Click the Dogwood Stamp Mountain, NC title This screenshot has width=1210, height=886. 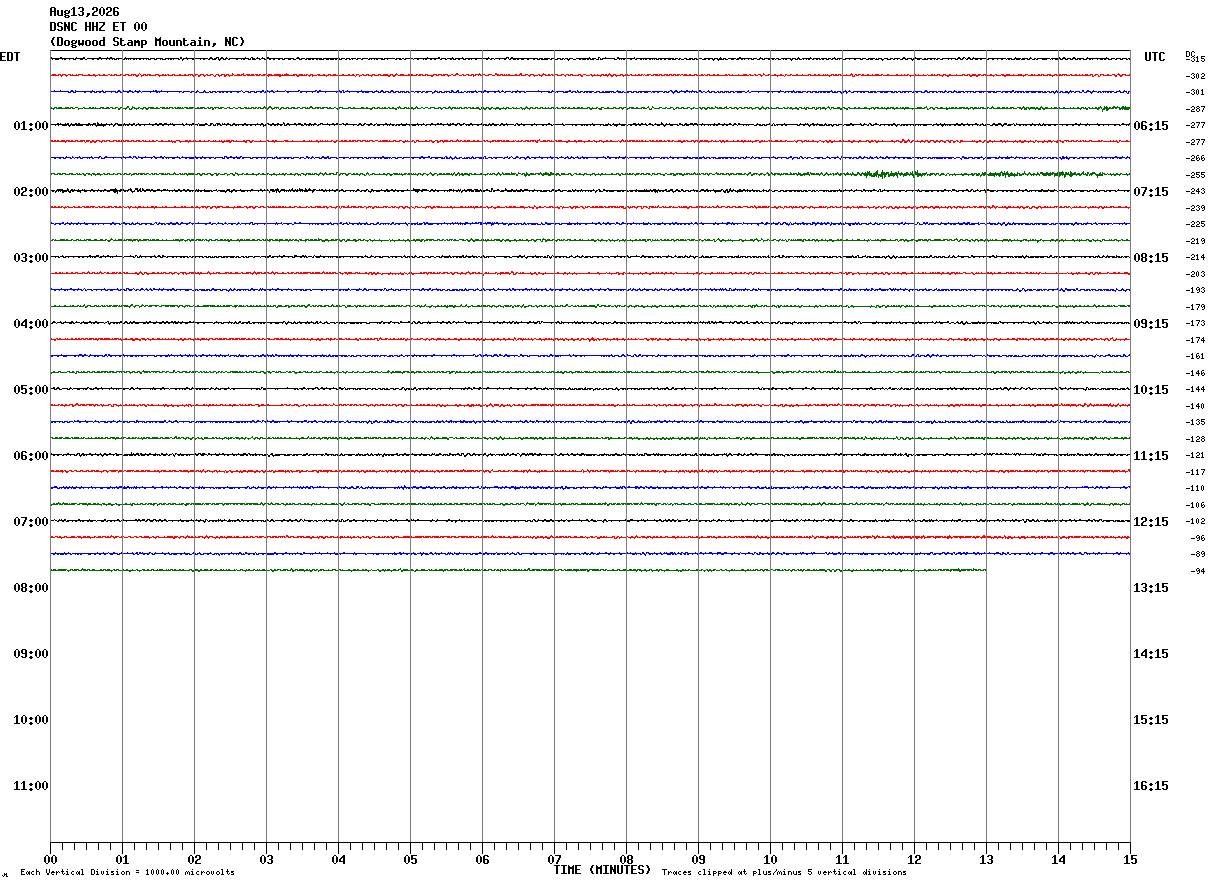147,42
